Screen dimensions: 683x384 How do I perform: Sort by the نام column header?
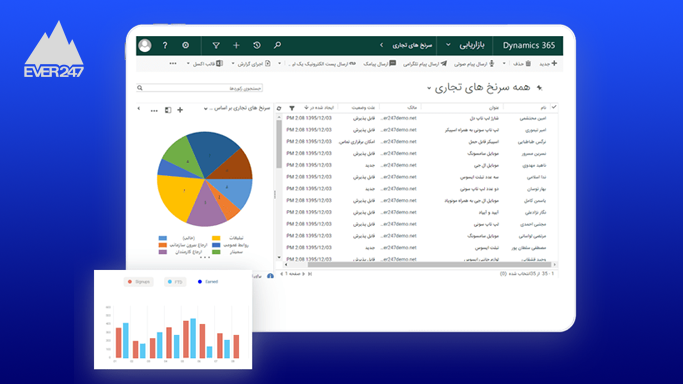click(543, 108)
